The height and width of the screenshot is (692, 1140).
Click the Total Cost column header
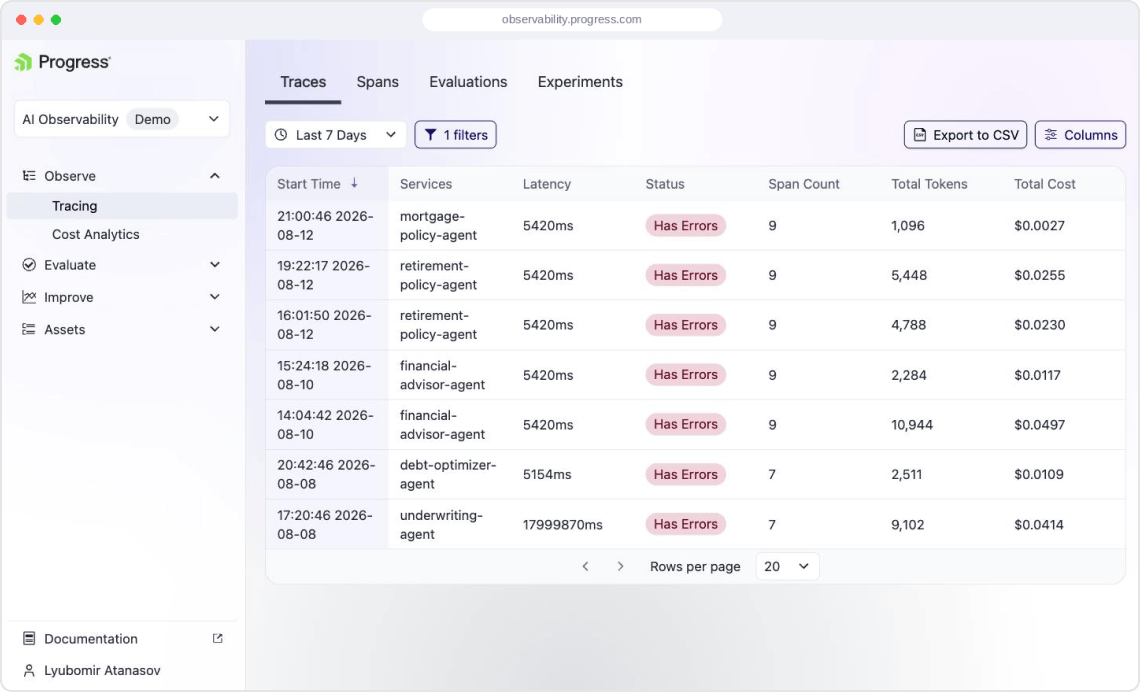tap(1045, 184)
